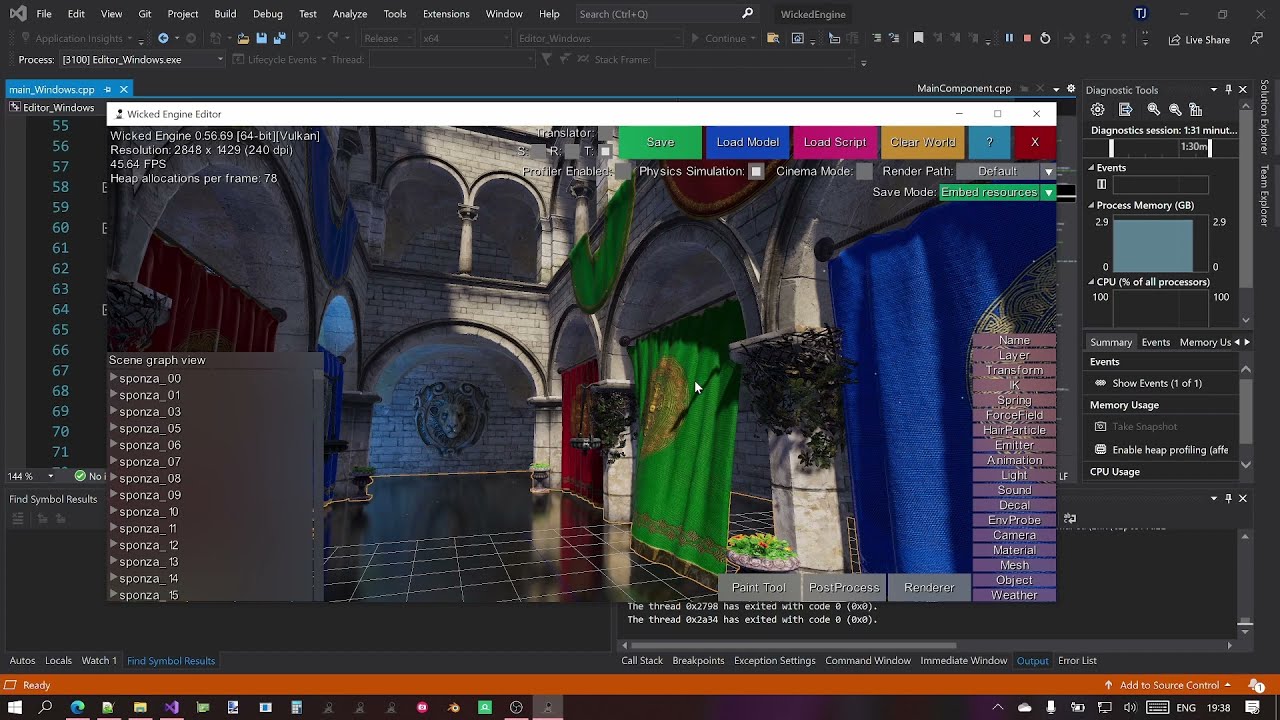Switch to the Events tab
The width and height of the screenshot is (1280, 720).
tap(1155, 342)
